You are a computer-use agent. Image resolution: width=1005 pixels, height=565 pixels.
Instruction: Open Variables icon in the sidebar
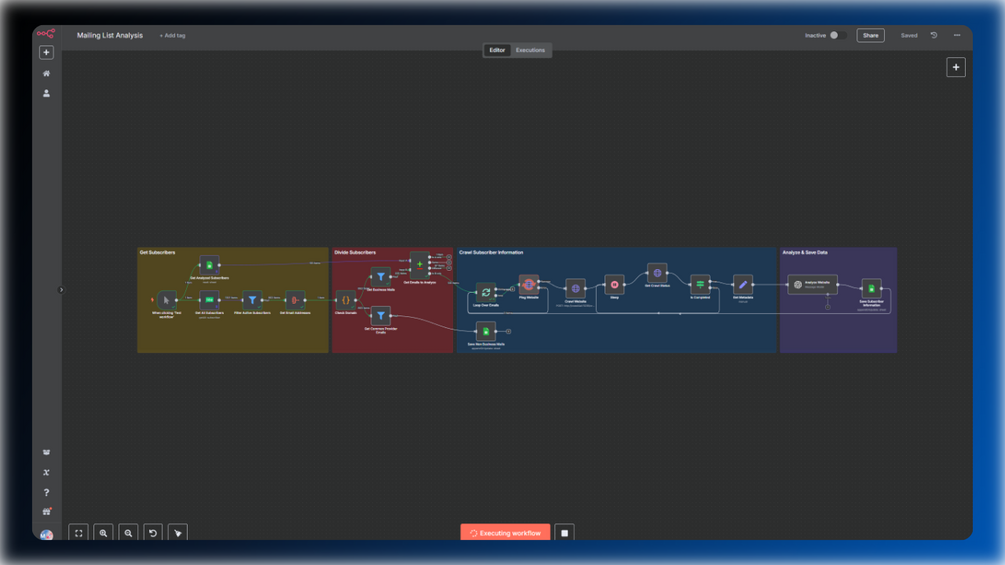(x=46, y=473)
